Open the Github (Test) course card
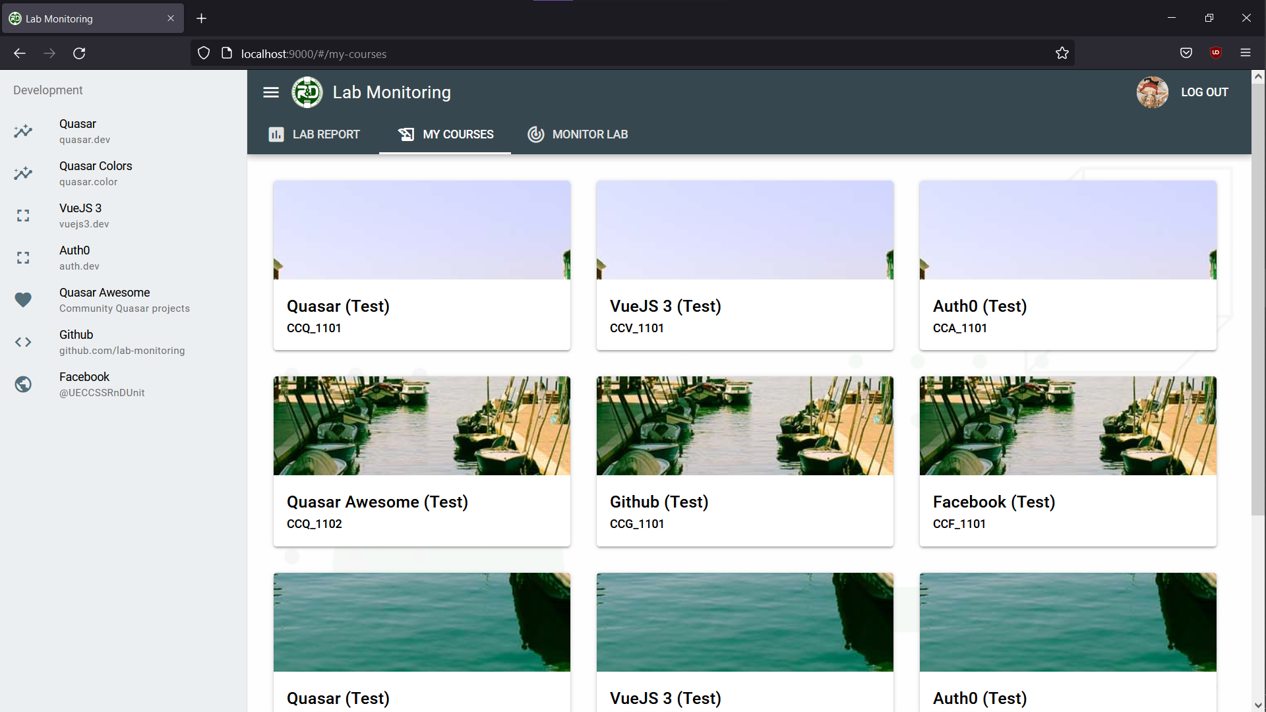The width and height of the screenshot is (1266, 712). 745,461
